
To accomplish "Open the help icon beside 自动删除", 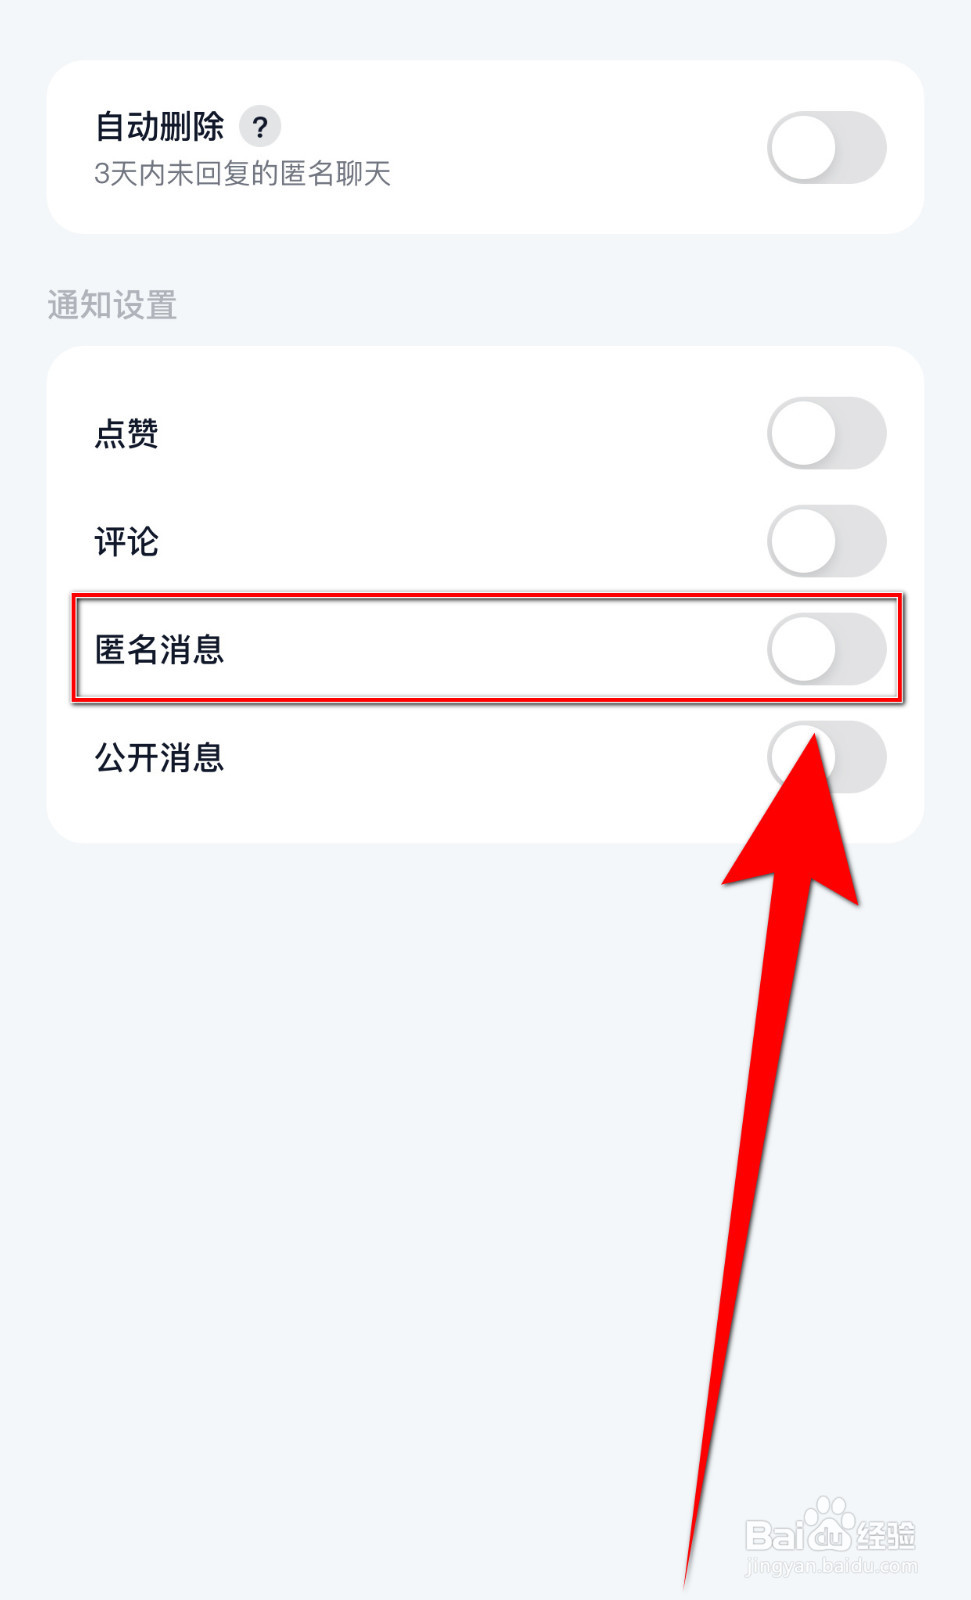I will point(260,127).
